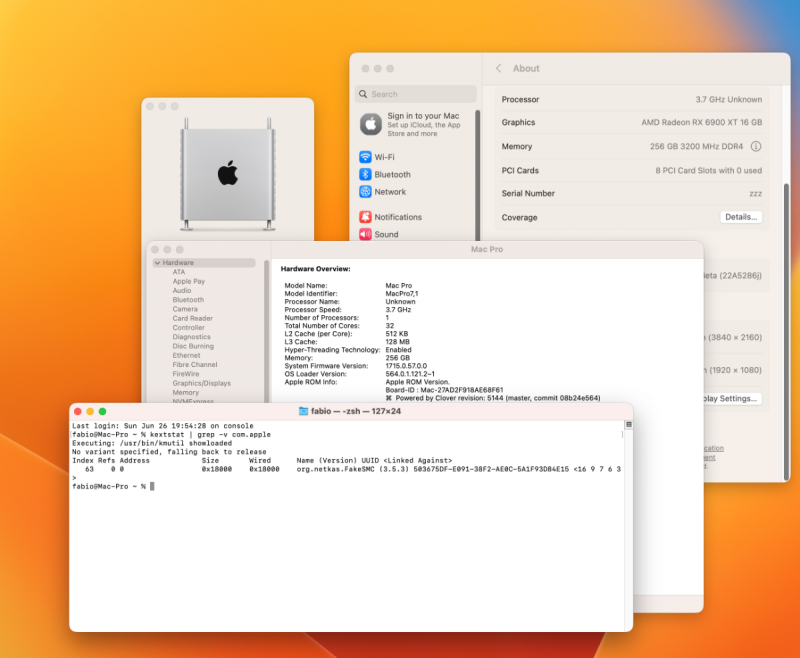
Task: Click the About pane vertical scrollbar
Action: [x=786, y=332]
